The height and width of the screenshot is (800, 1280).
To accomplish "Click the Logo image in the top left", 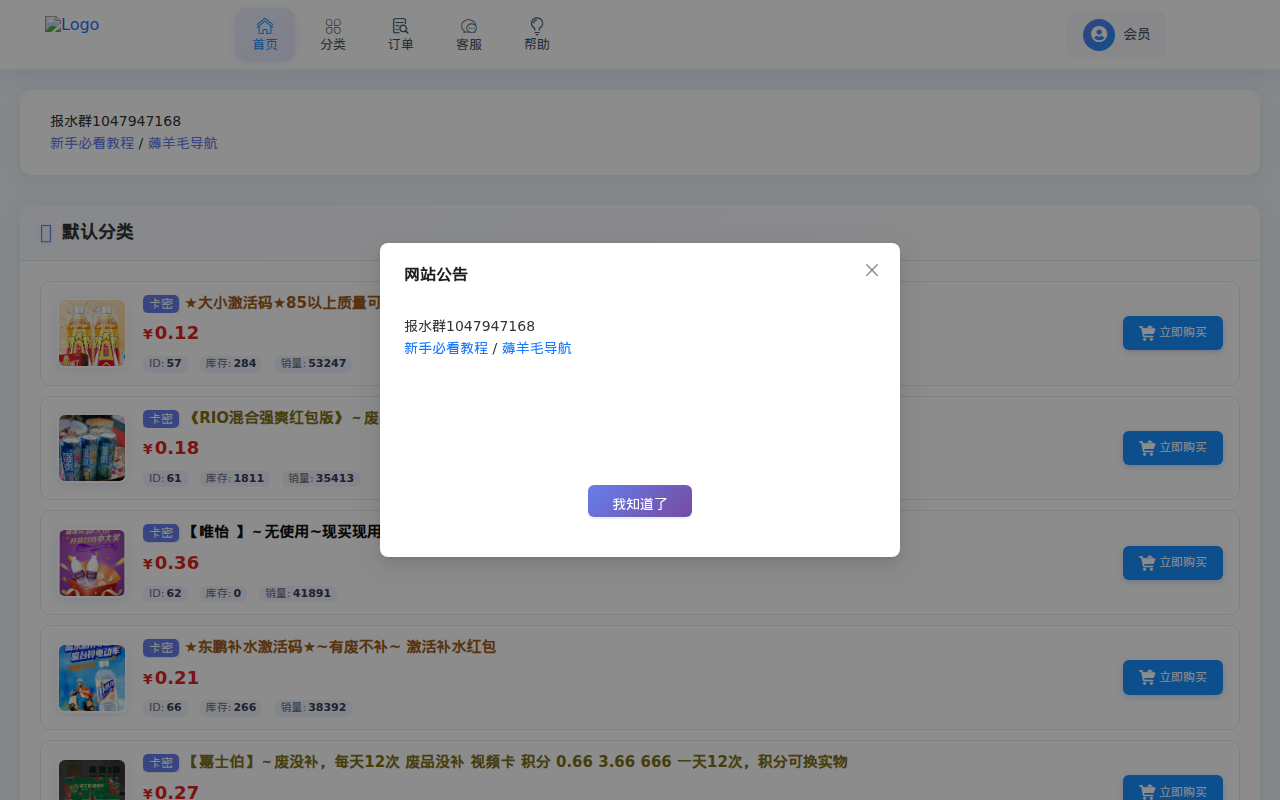I will 71,24.
